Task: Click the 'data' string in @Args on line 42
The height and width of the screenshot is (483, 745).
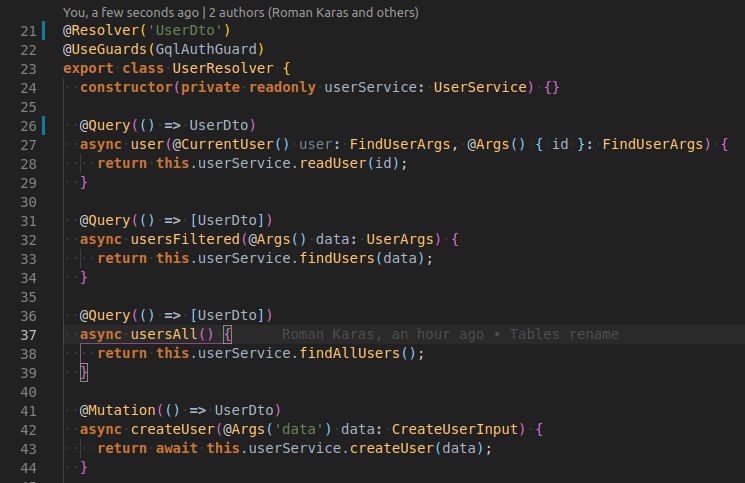Action: point(299,429)
